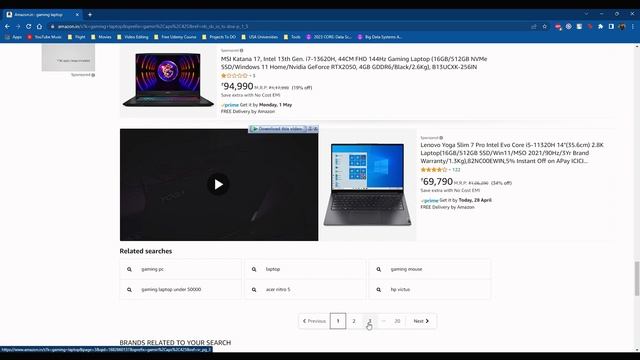Open the Projects To DO bookmarks folder

click(x=219, y=37)
